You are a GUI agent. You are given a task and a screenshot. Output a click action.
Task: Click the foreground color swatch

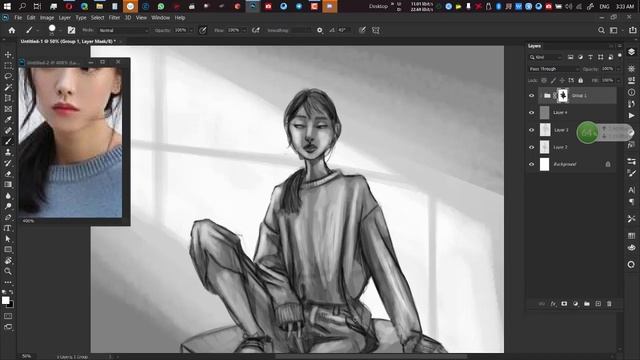(x=5, y=300)
